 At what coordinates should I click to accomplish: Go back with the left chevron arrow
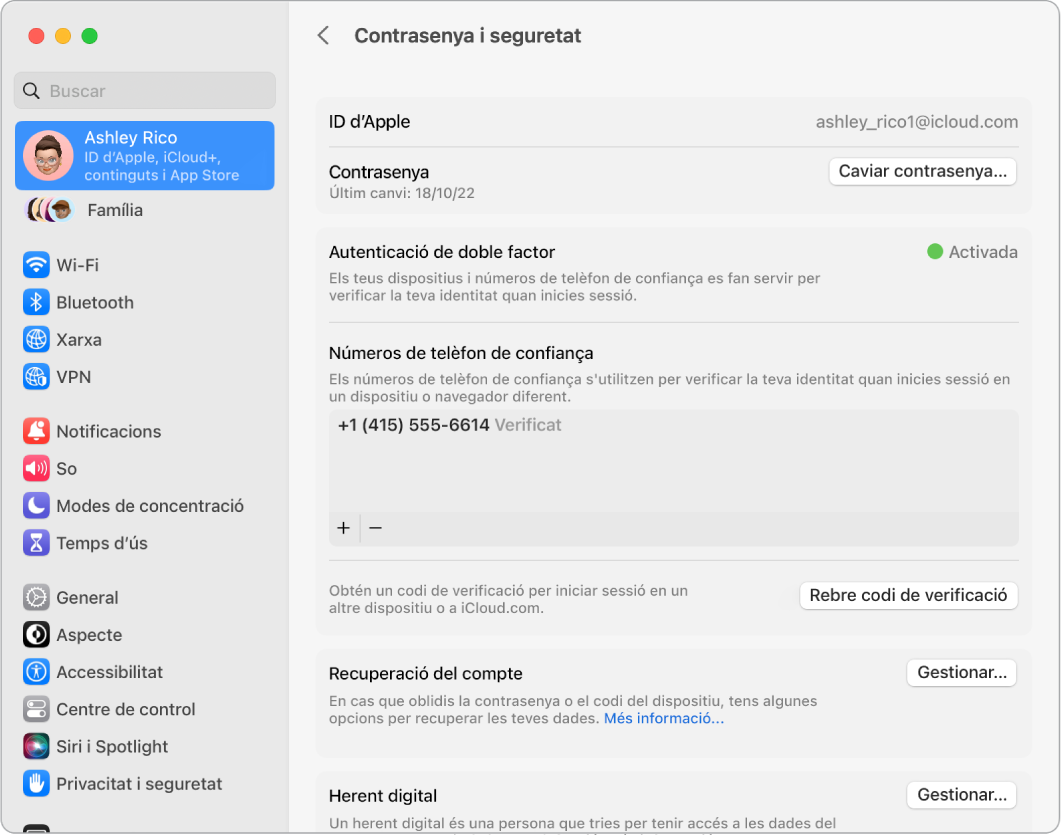(x=323, y=35)
